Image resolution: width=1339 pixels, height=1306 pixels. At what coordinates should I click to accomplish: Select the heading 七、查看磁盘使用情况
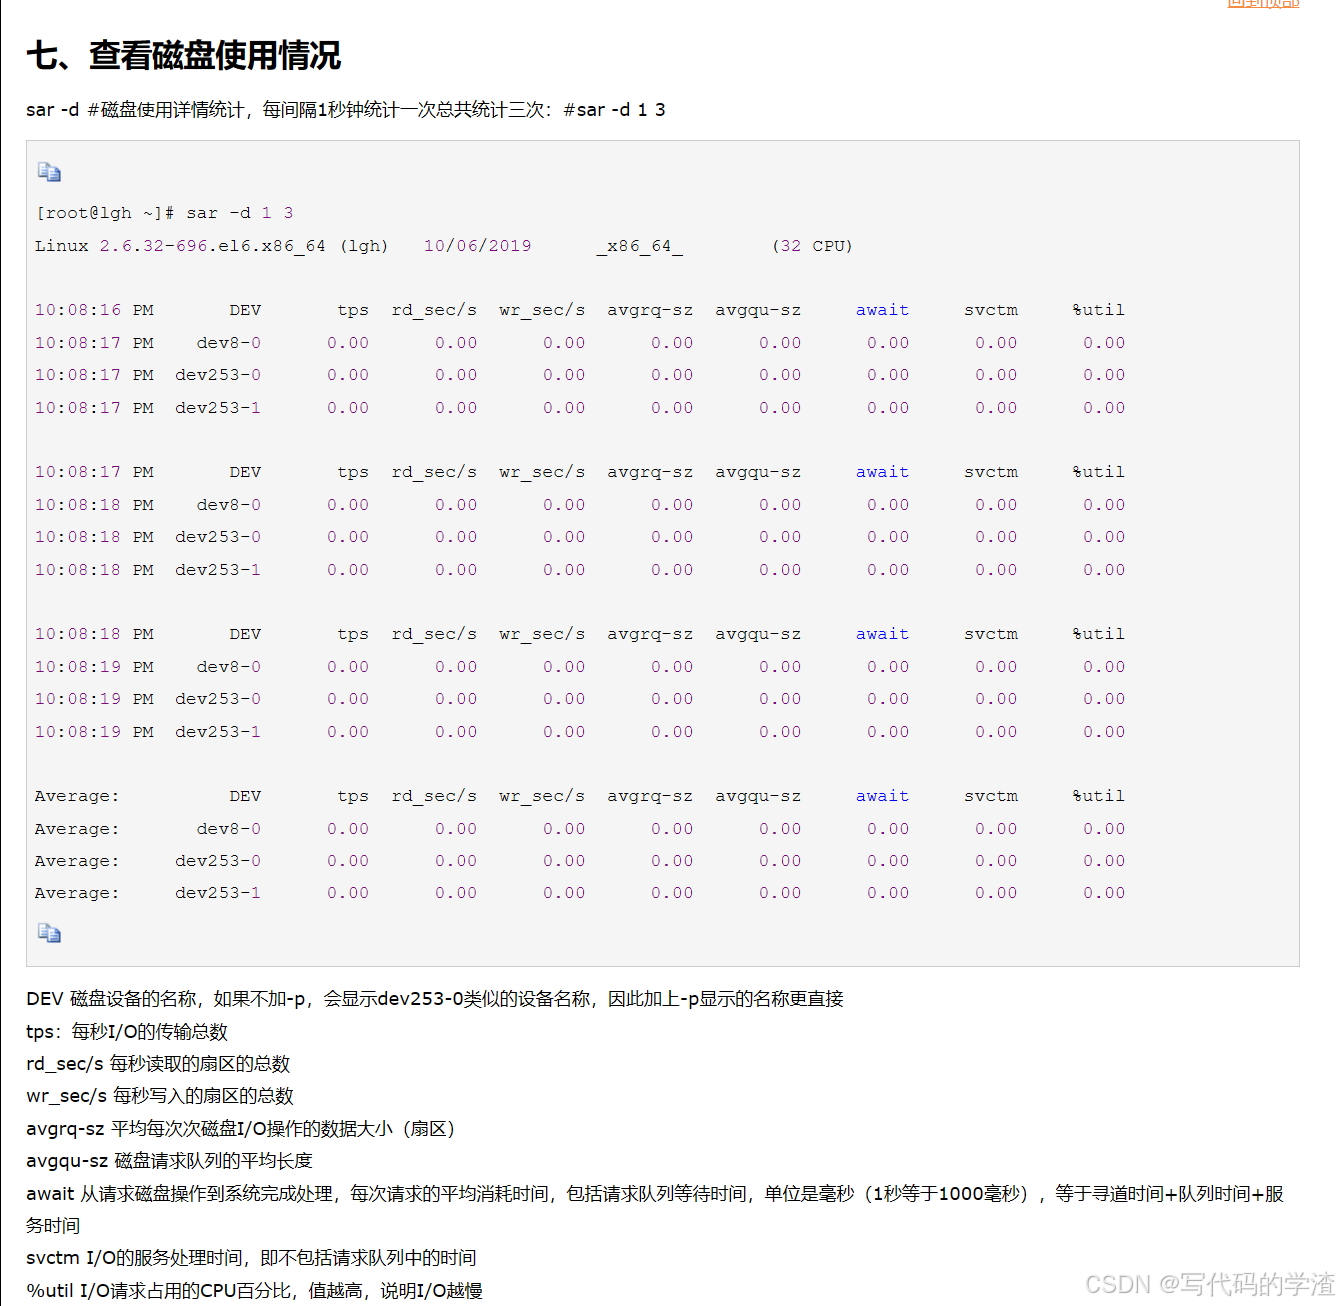184,55
